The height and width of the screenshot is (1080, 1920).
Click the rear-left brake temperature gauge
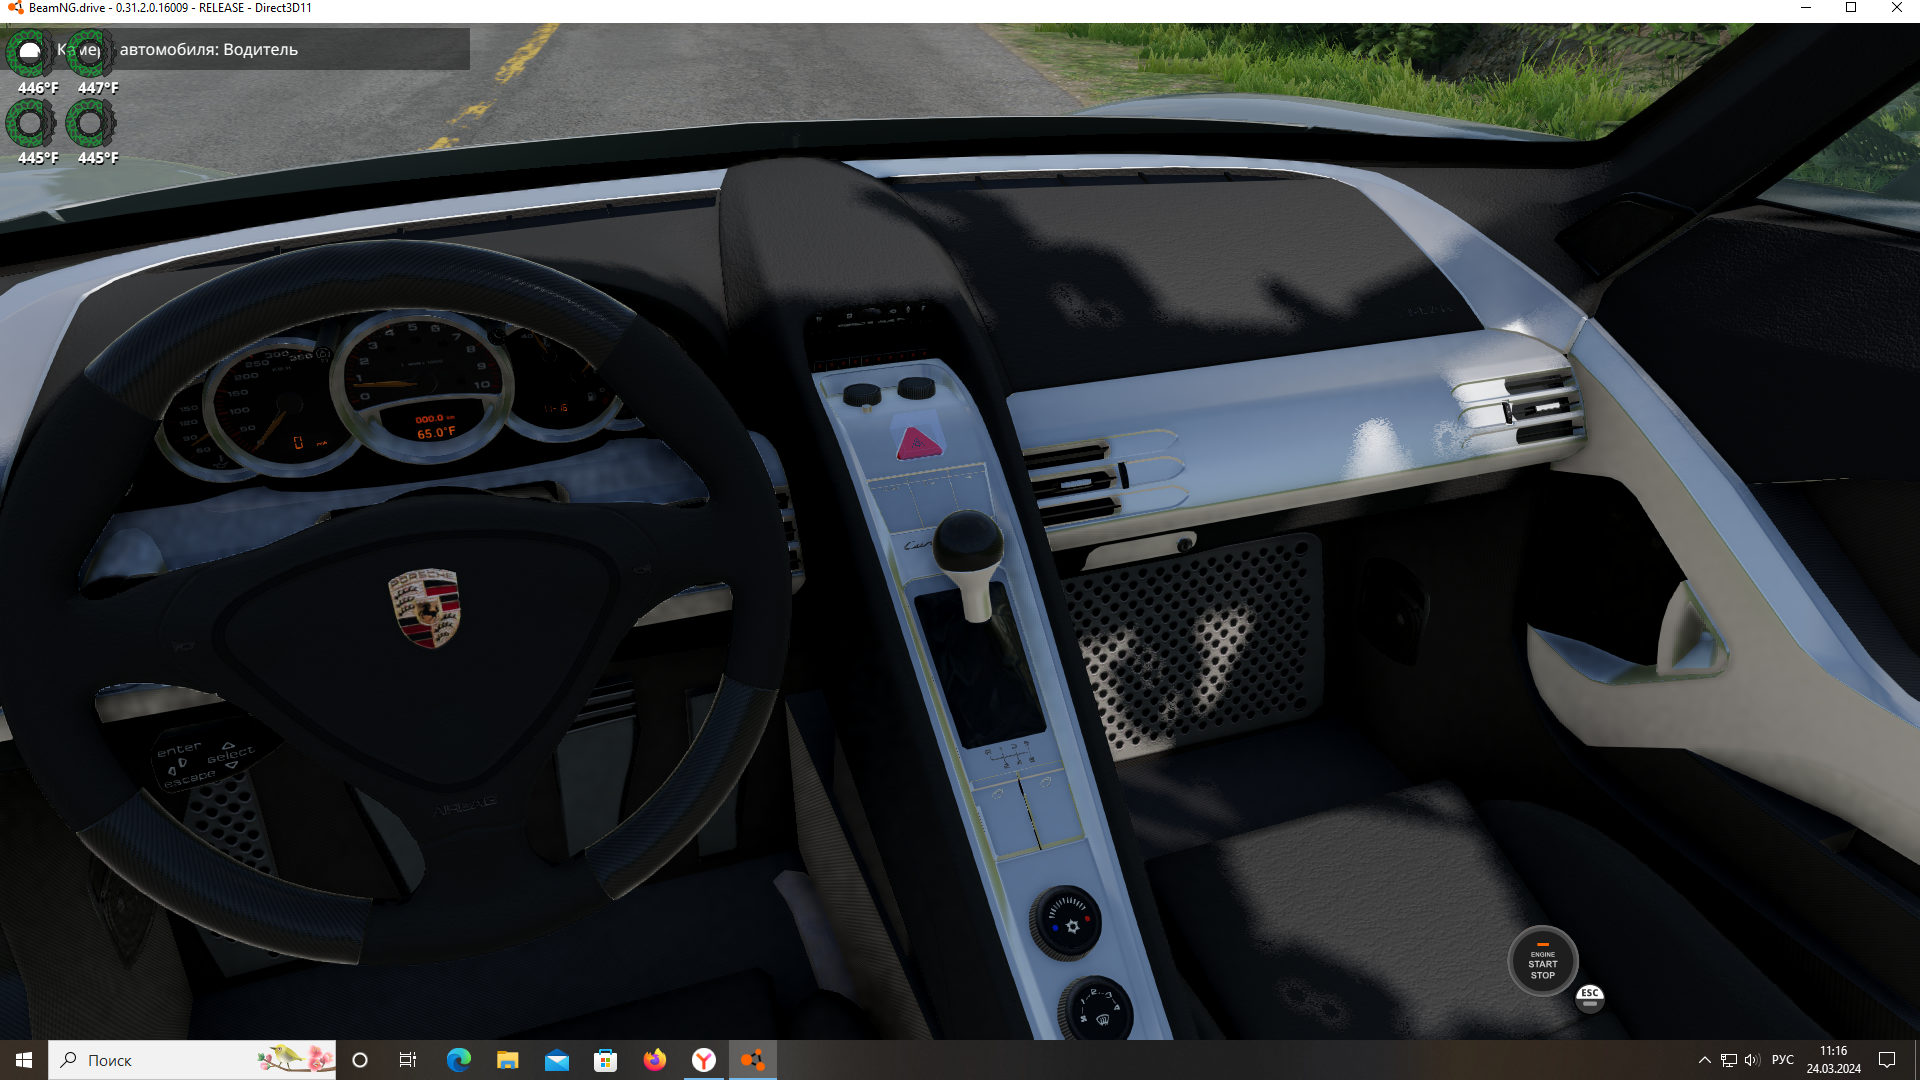[x=30, y=124]
